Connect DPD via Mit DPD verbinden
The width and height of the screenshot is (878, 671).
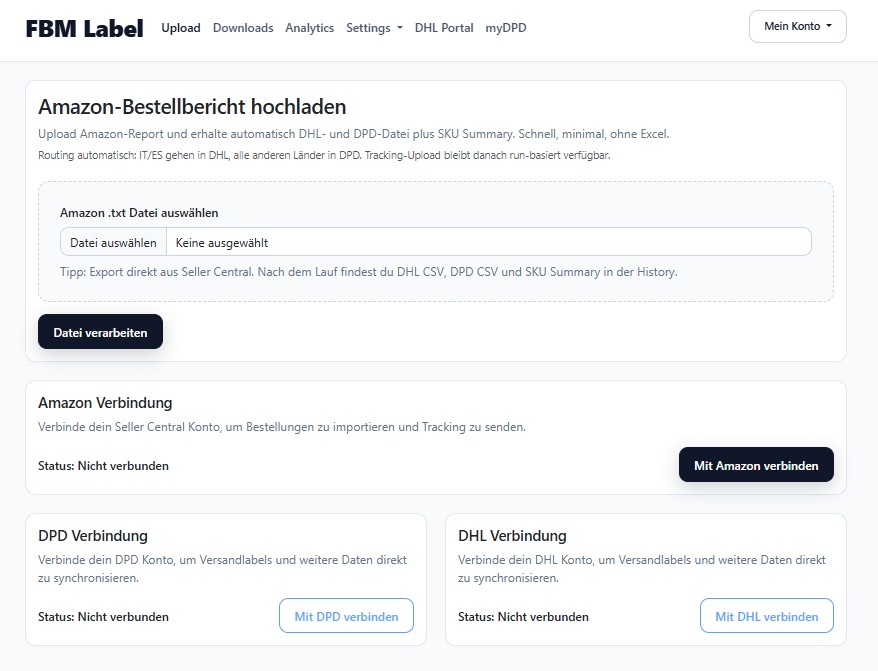point(346,616)
